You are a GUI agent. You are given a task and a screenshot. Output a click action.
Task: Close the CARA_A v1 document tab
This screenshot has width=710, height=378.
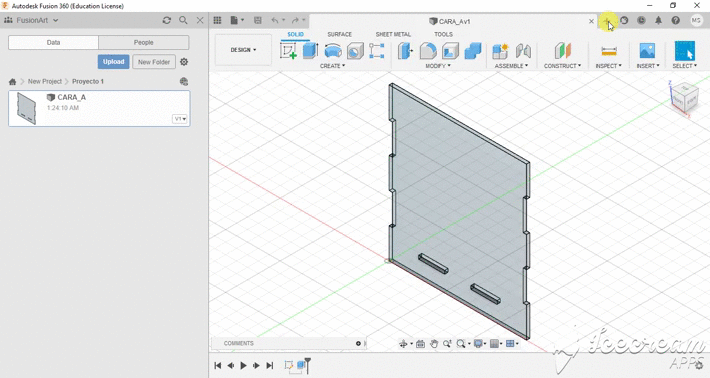point(591,21)
